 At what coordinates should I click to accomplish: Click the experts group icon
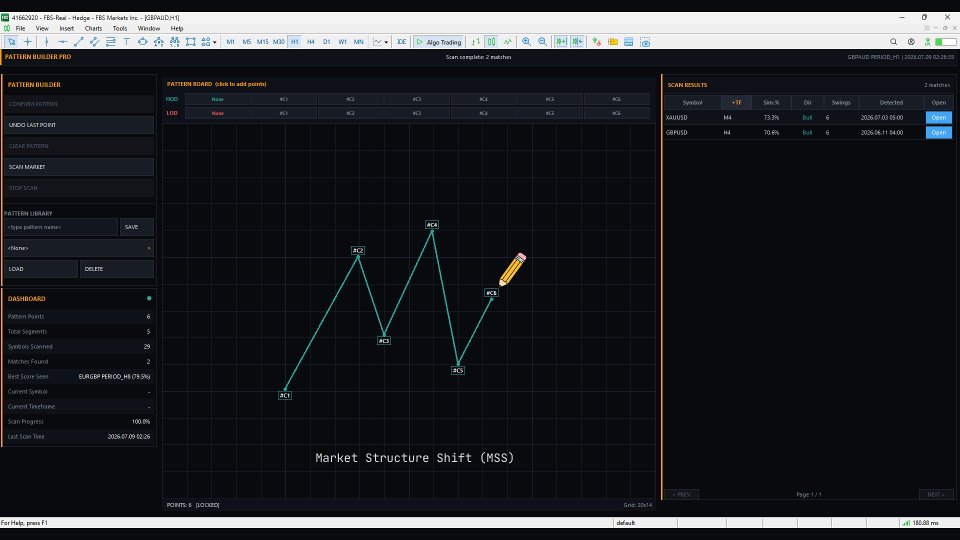(174, 42)
